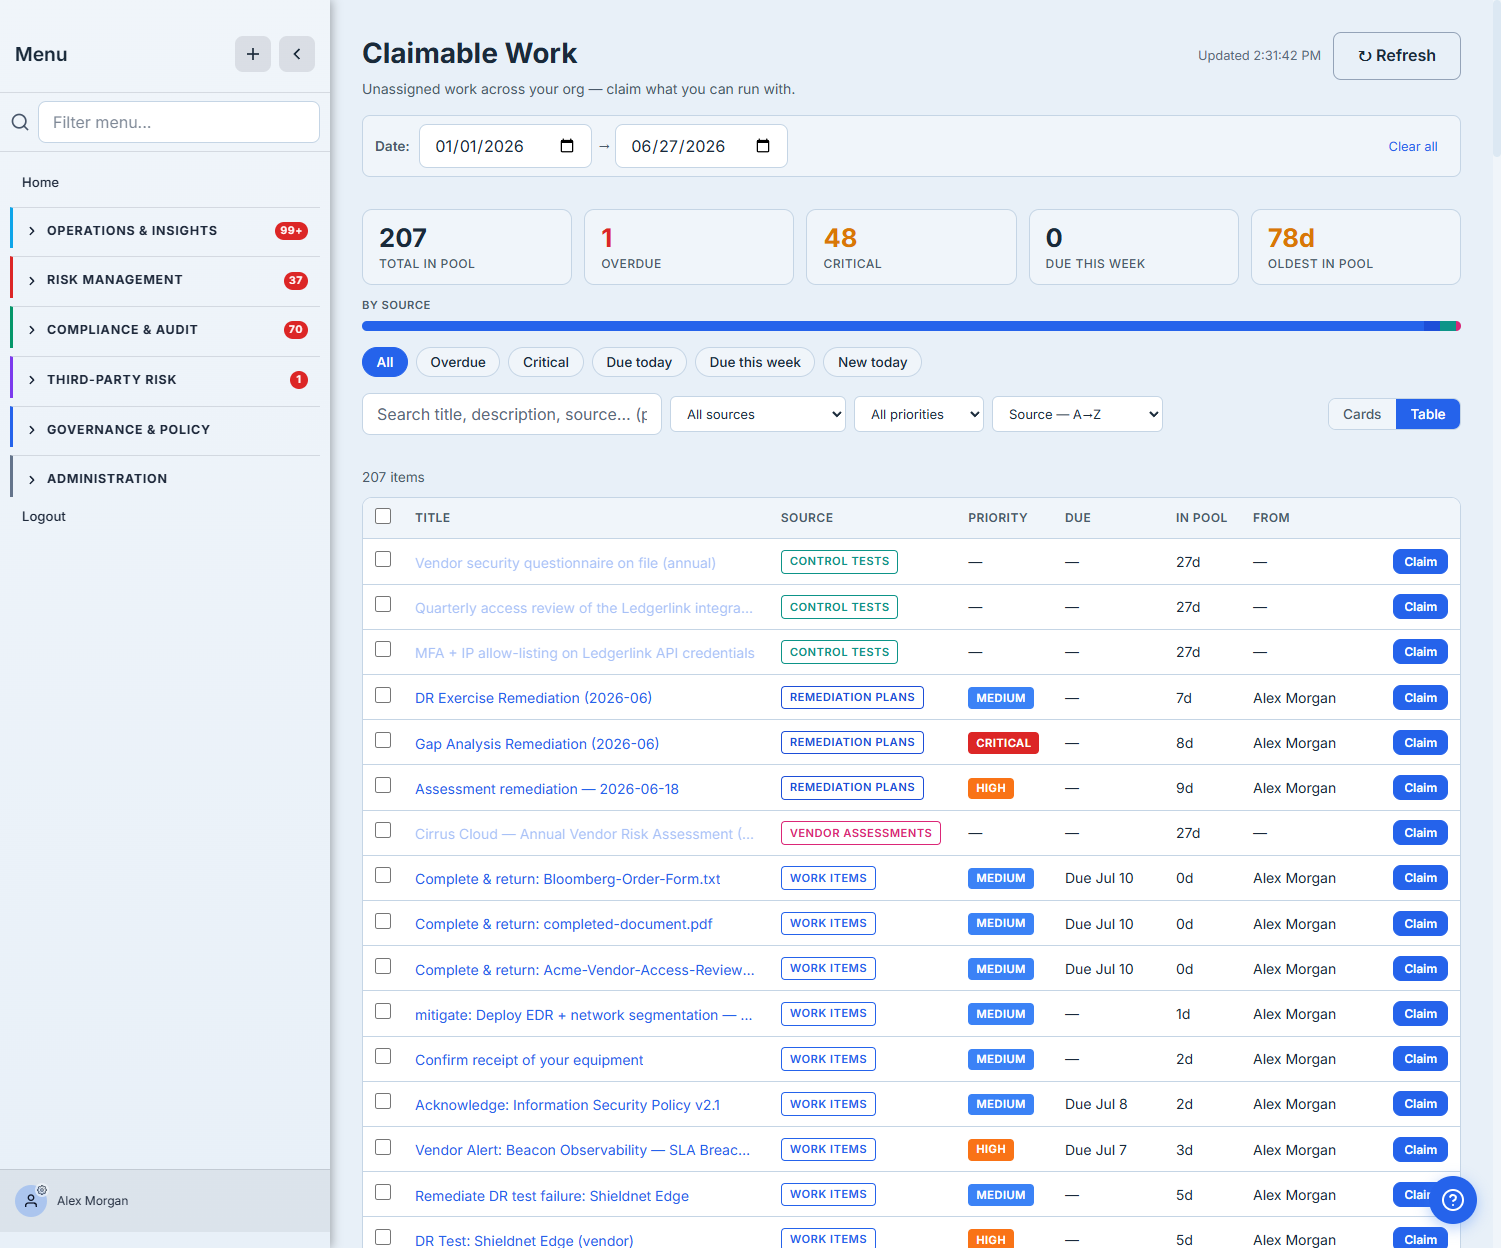Expand Risk Management menu section
This screenshot has width=1501, height=1248.
coord(165,281)
